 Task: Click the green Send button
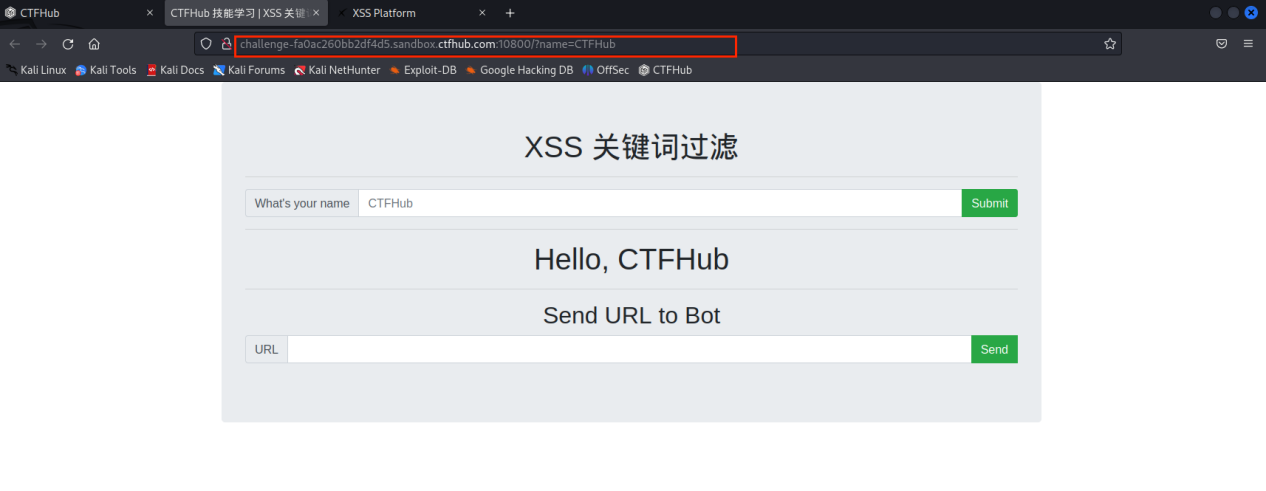click(x=994, y=349)
